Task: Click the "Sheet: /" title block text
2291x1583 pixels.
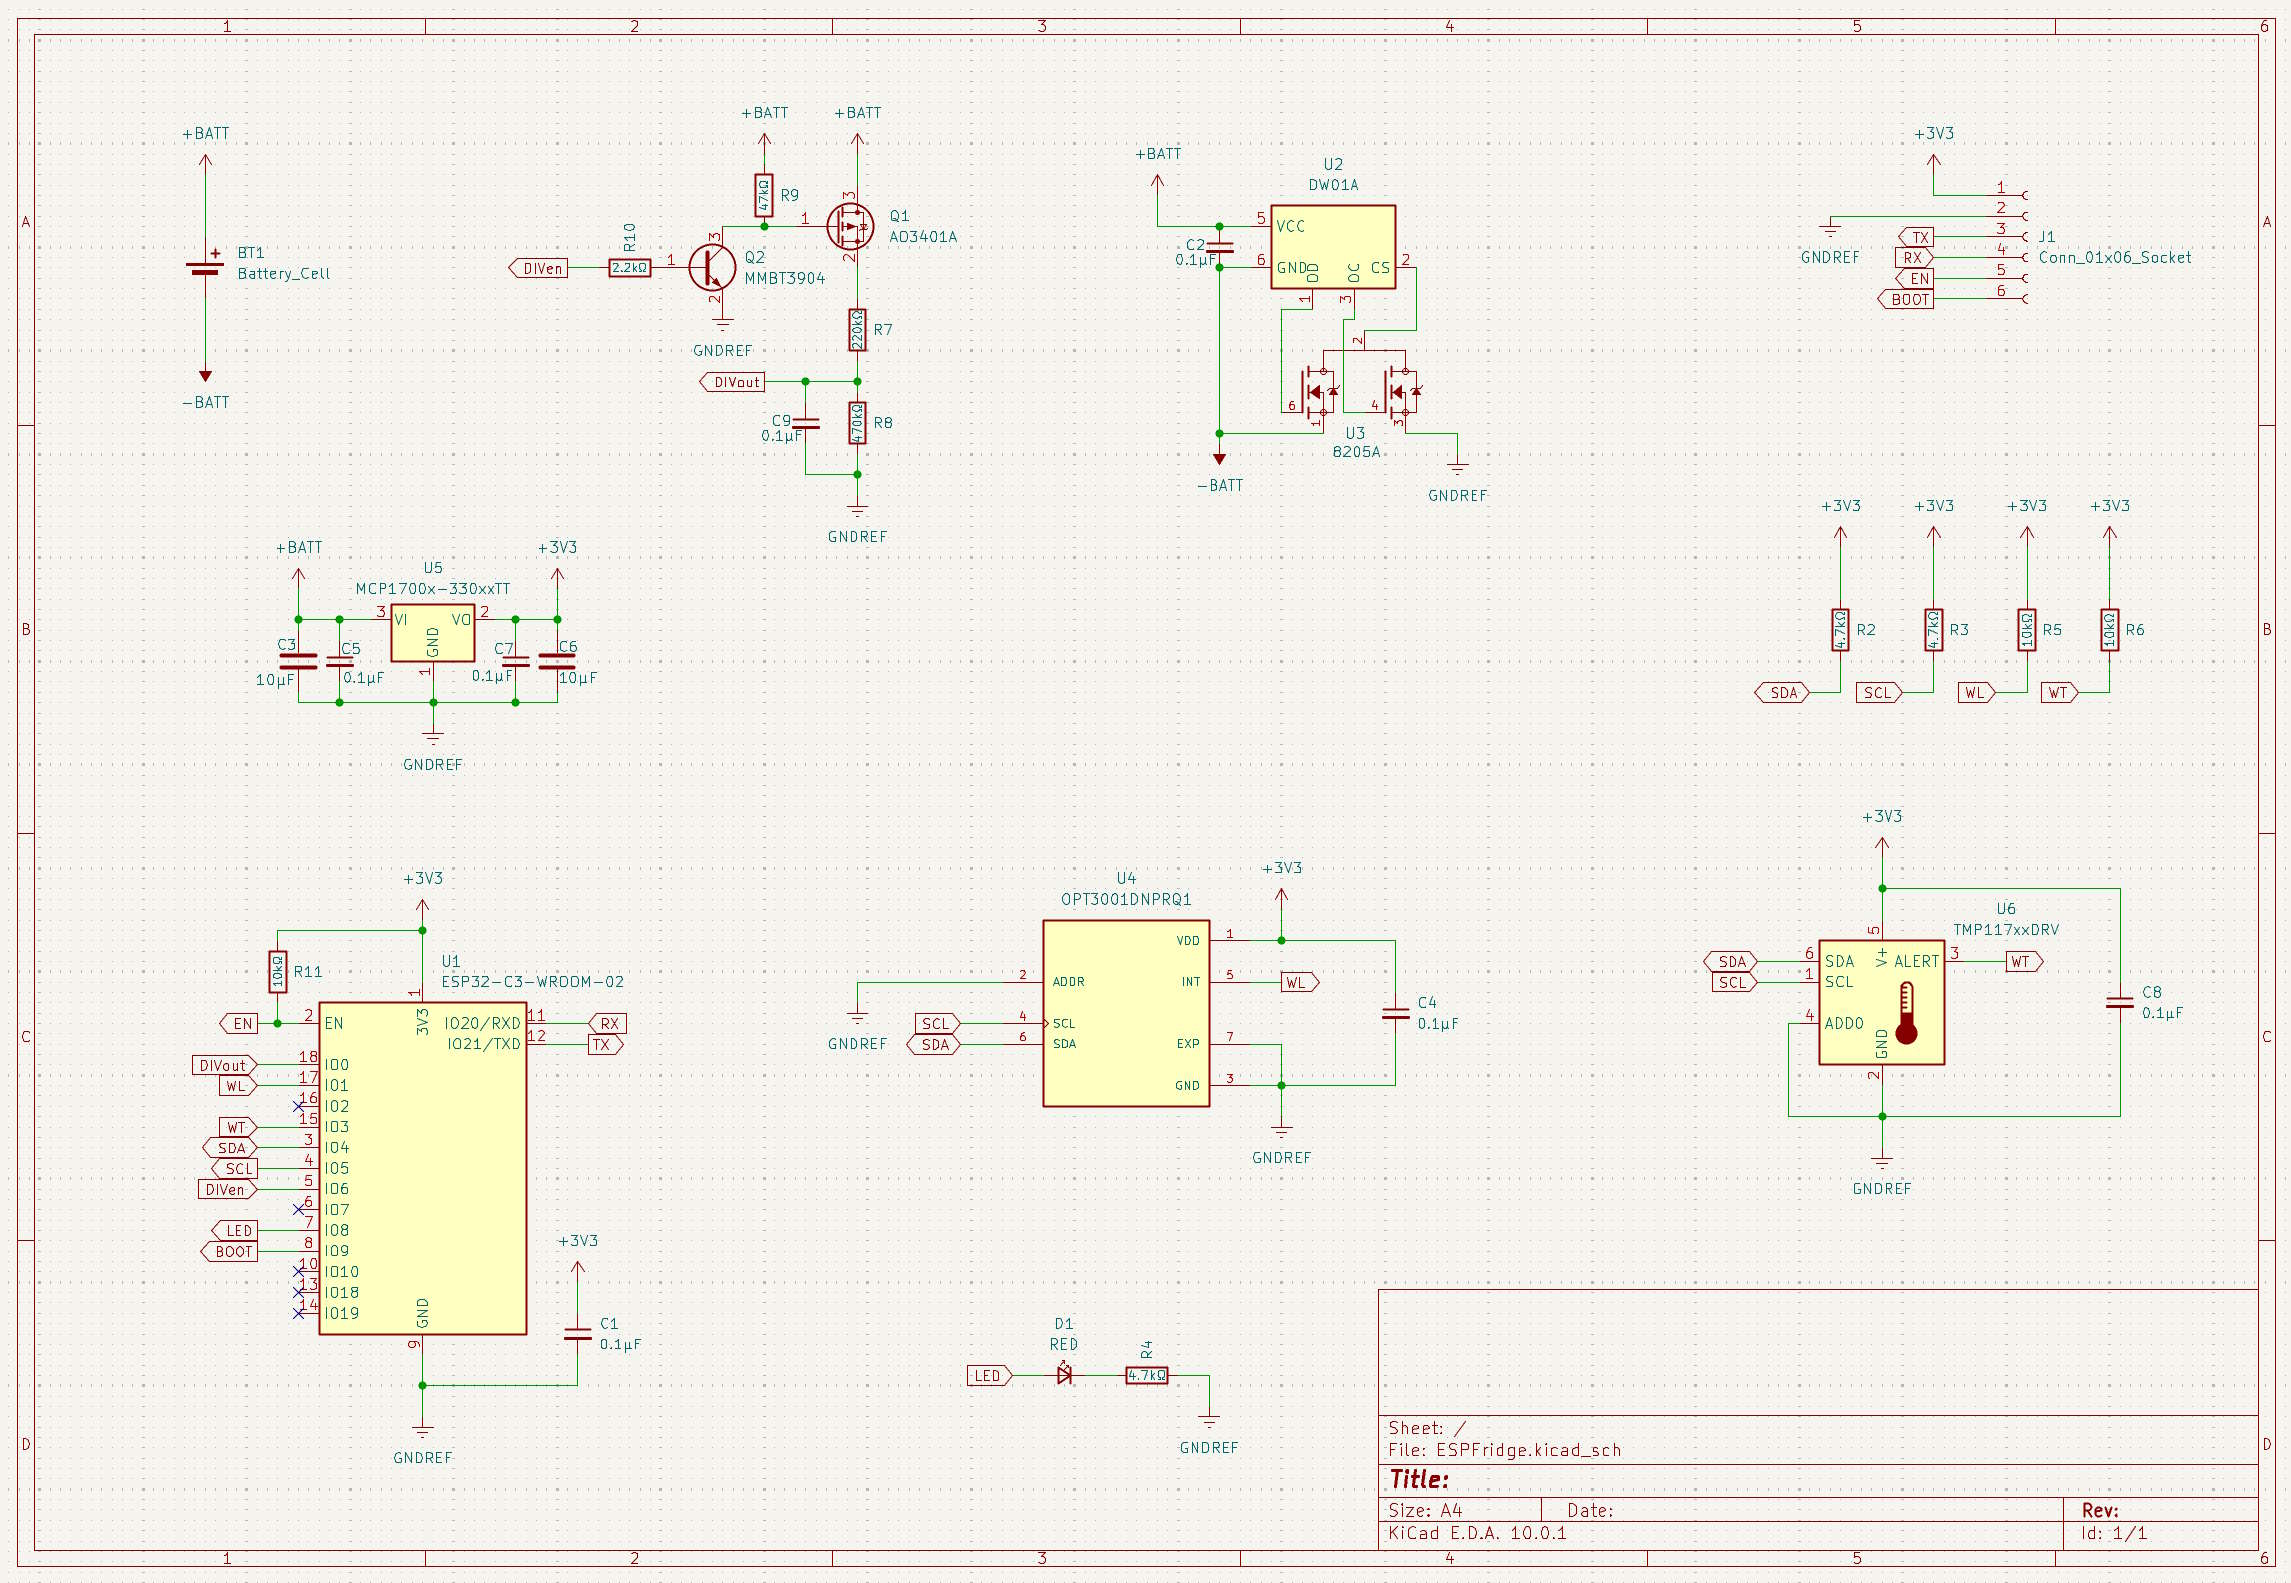Action: [x=1427, y=1428]
